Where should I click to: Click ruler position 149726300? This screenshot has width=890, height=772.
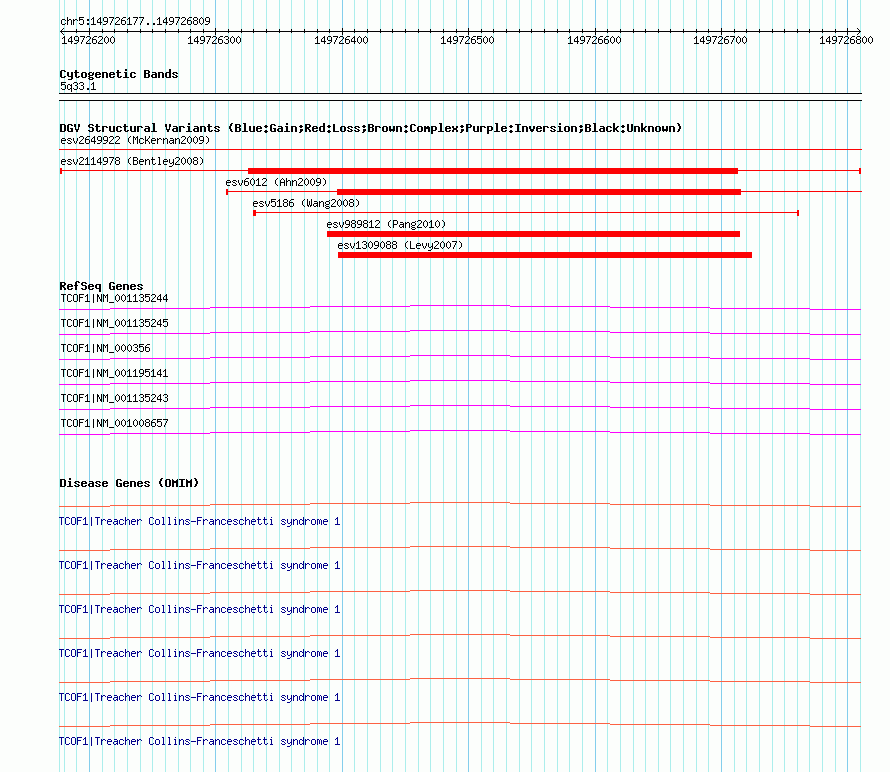214,40
